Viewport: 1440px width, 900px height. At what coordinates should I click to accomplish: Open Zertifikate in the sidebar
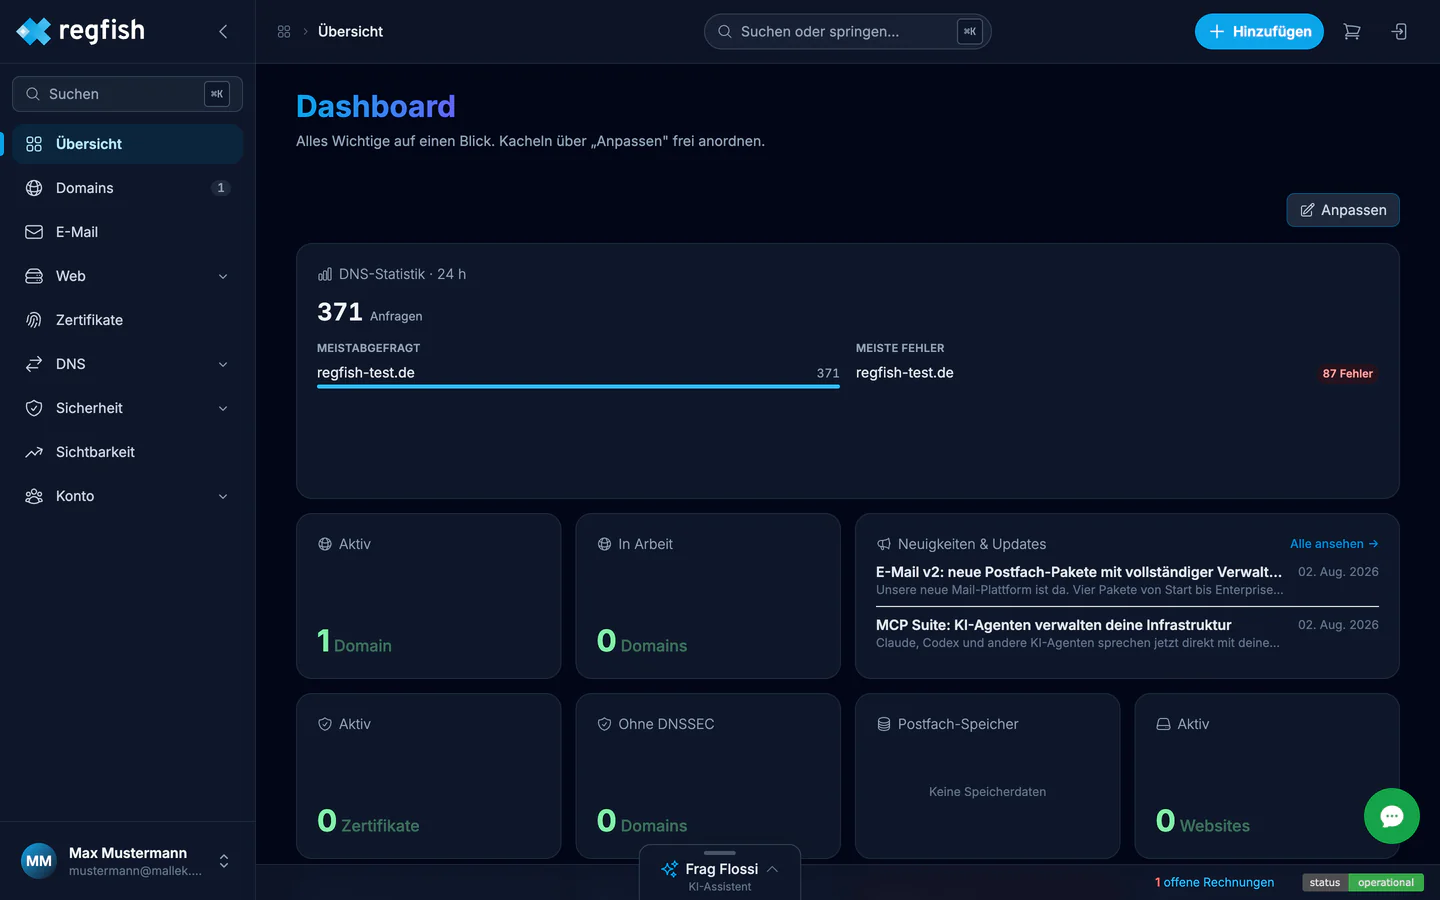coord(128,320)
